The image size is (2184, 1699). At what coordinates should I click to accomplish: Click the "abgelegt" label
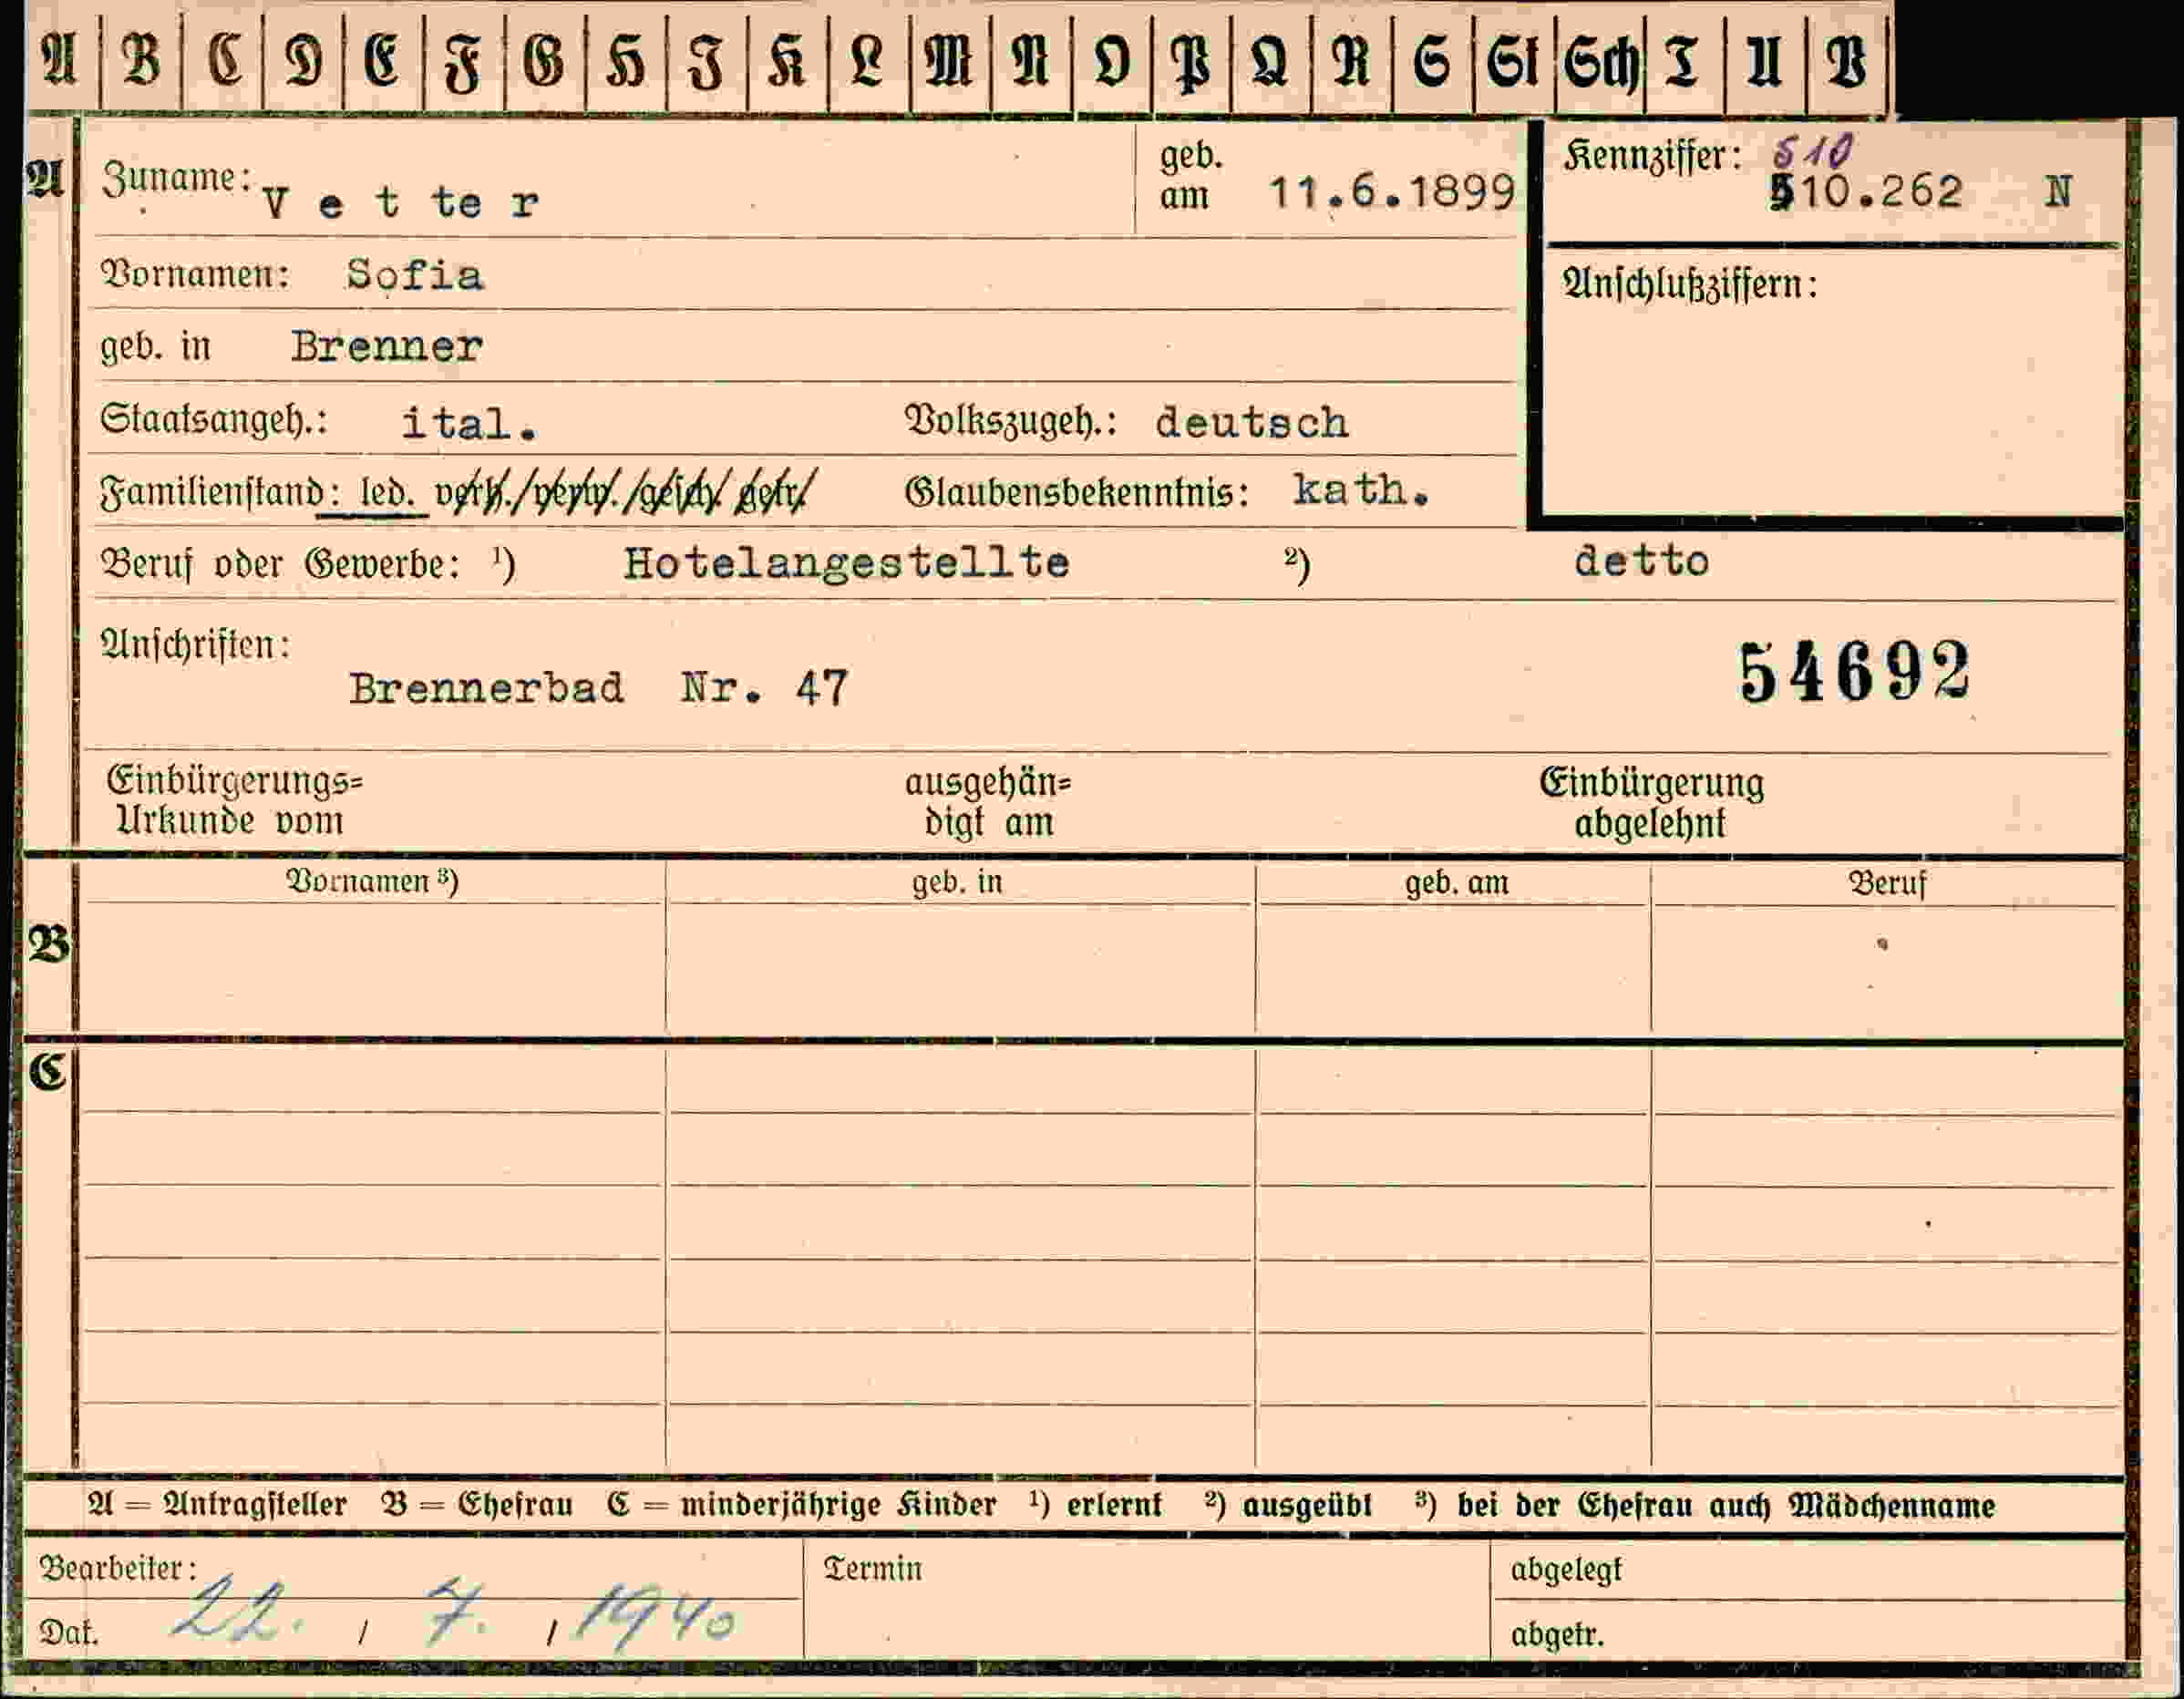click(1566, 1570)
